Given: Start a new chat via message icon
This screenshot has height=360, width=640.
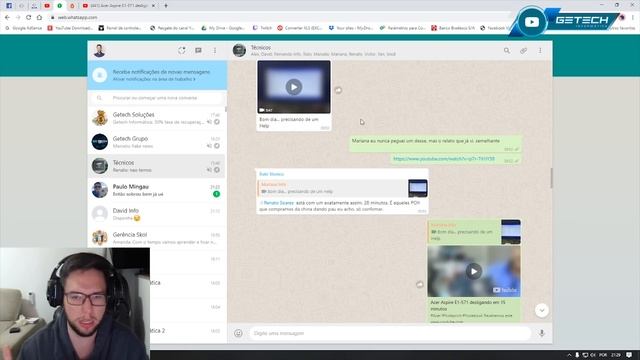Looking at the screenshot, I should (x=198, y=51).
